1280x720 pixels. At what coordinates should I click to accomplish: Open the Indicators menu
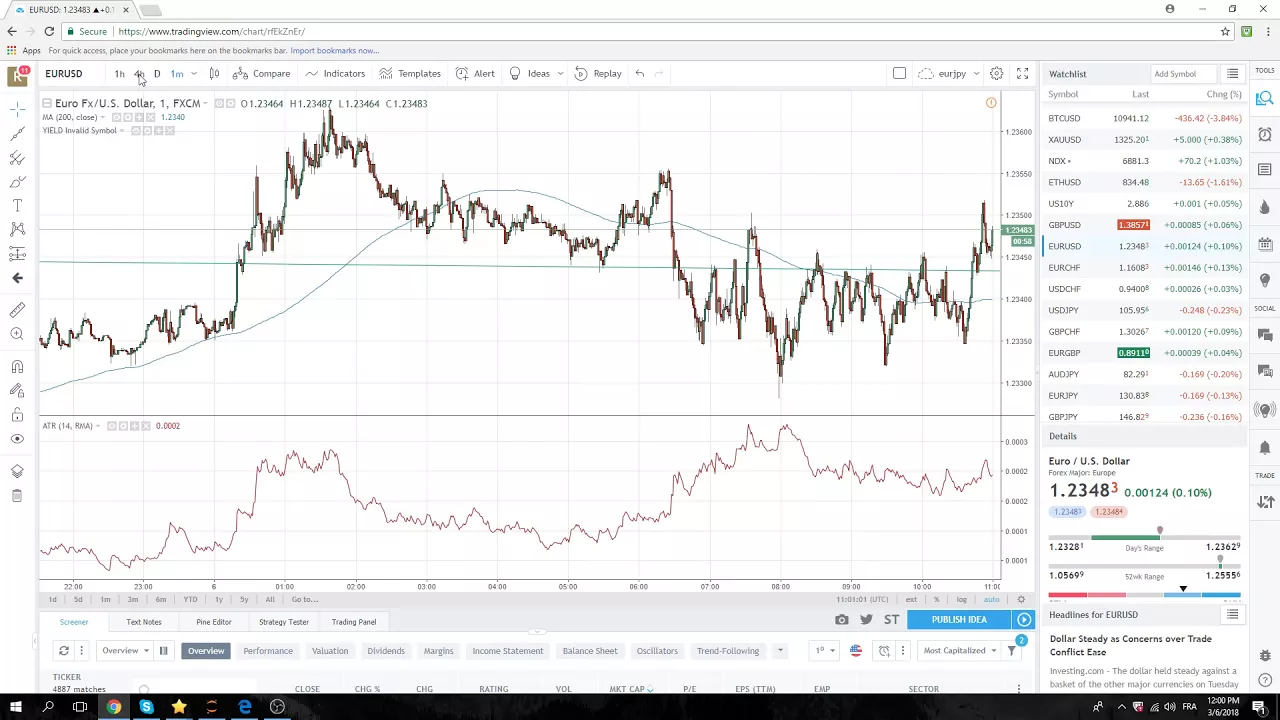click(335, 73)
